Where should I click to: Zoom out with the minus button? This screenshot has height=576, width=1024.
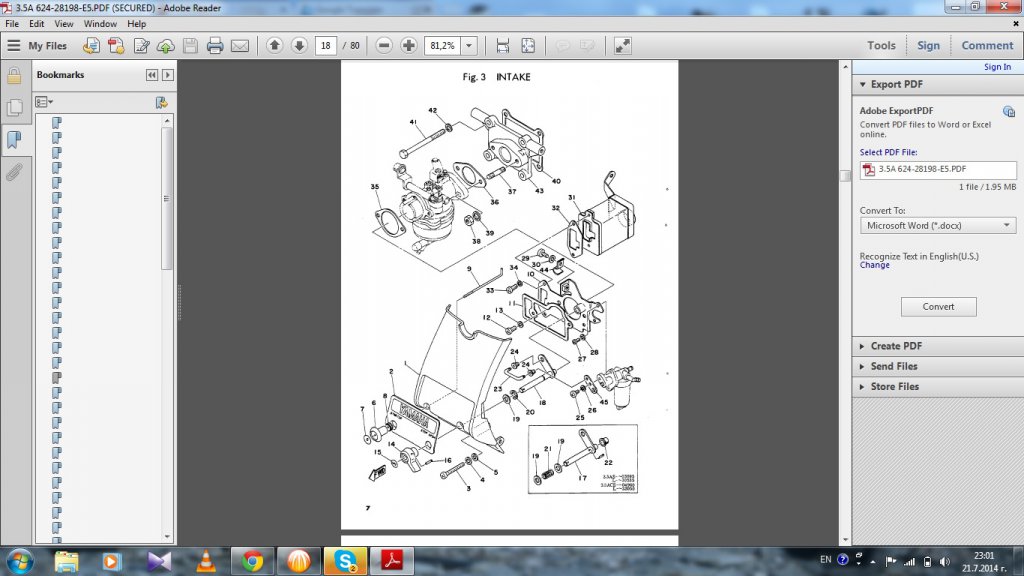384,46
